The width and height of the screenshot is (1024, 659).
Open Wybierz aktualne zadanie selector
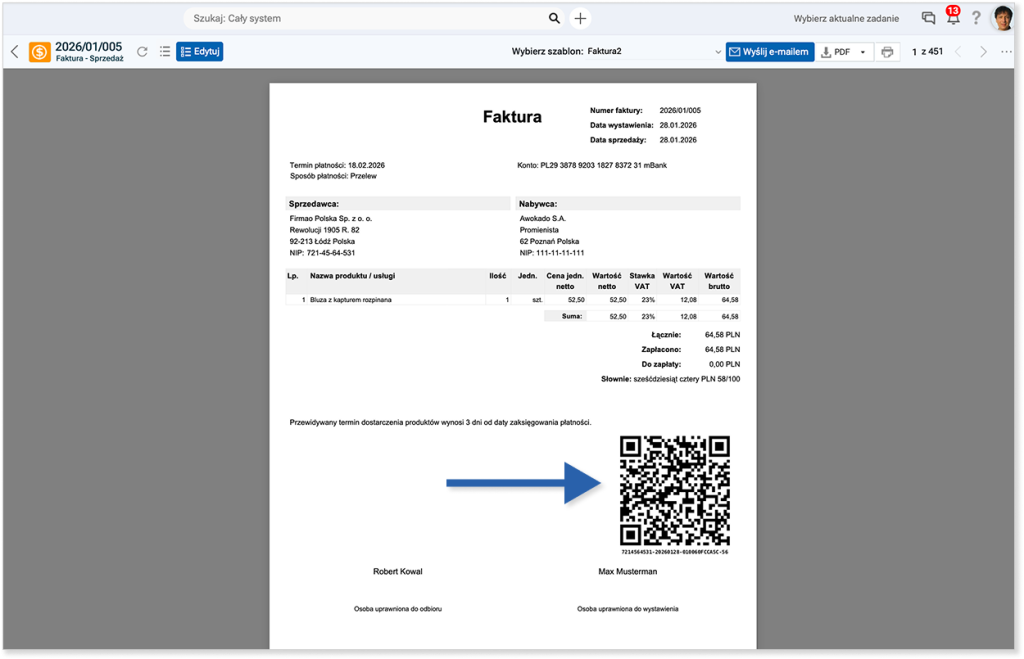[x=846, y=18]
